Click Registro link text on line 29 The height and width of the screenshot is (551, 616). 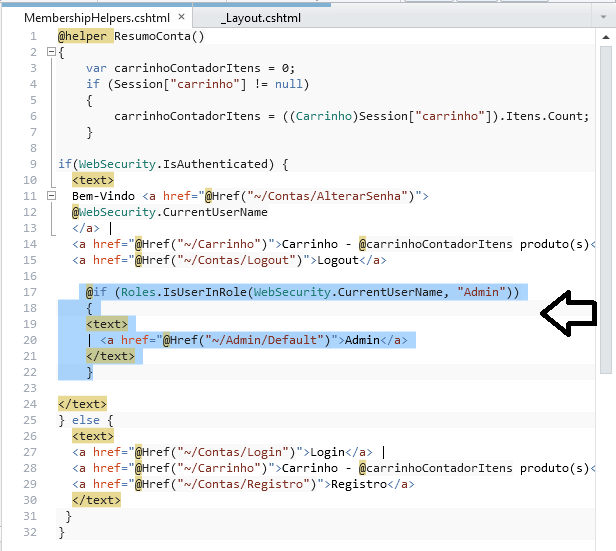coord(359,484)
